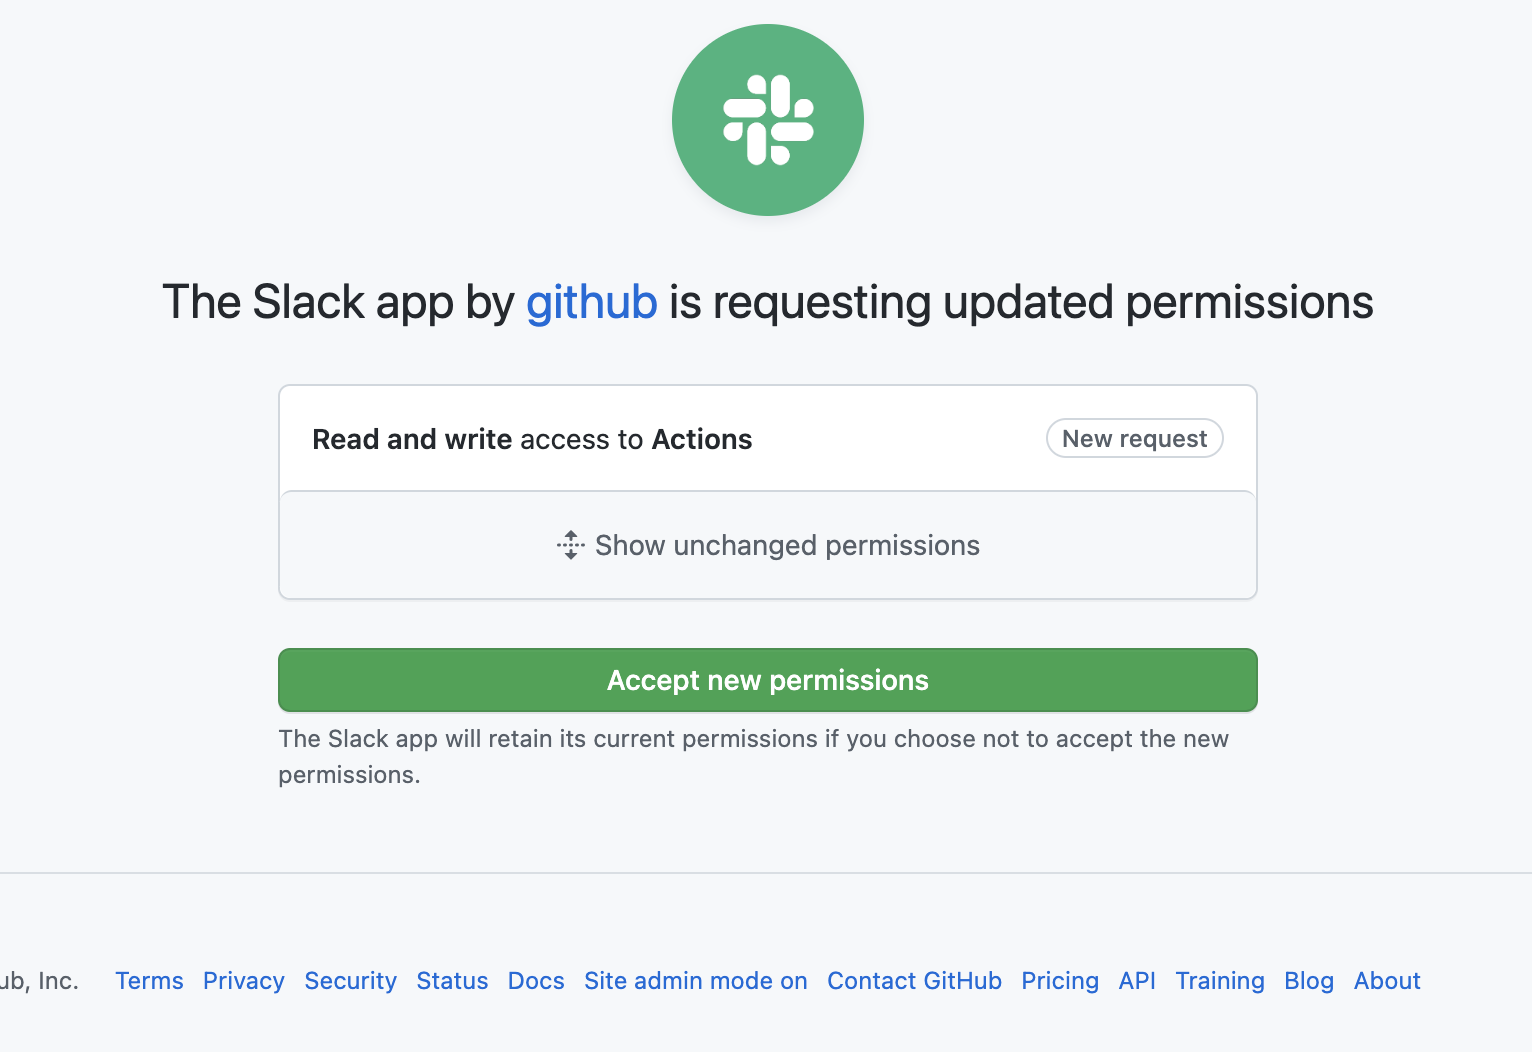Read the GitHub Blog
This screenshot has width=1532, height=1052.
pyautogui.click(x=1308, y=981)
